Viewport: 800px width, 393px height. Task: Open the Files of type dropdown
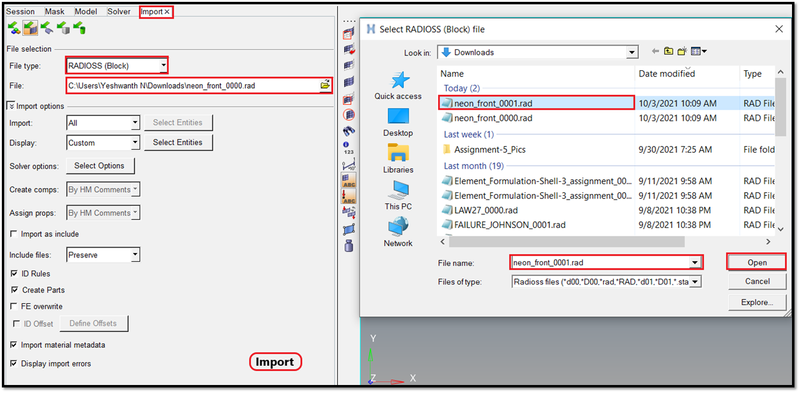click(x=695, y=282)
